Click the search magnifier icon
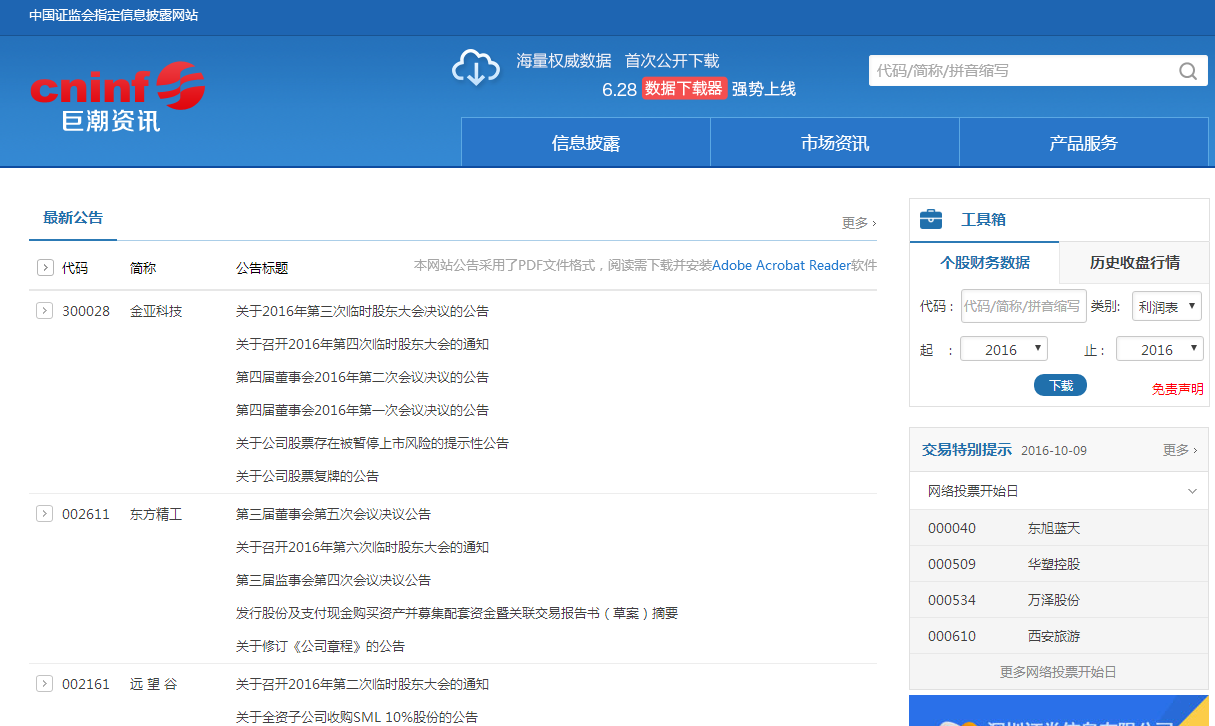The width and height of the screenshot is (1215, 726). click(x=1187, y=71)
